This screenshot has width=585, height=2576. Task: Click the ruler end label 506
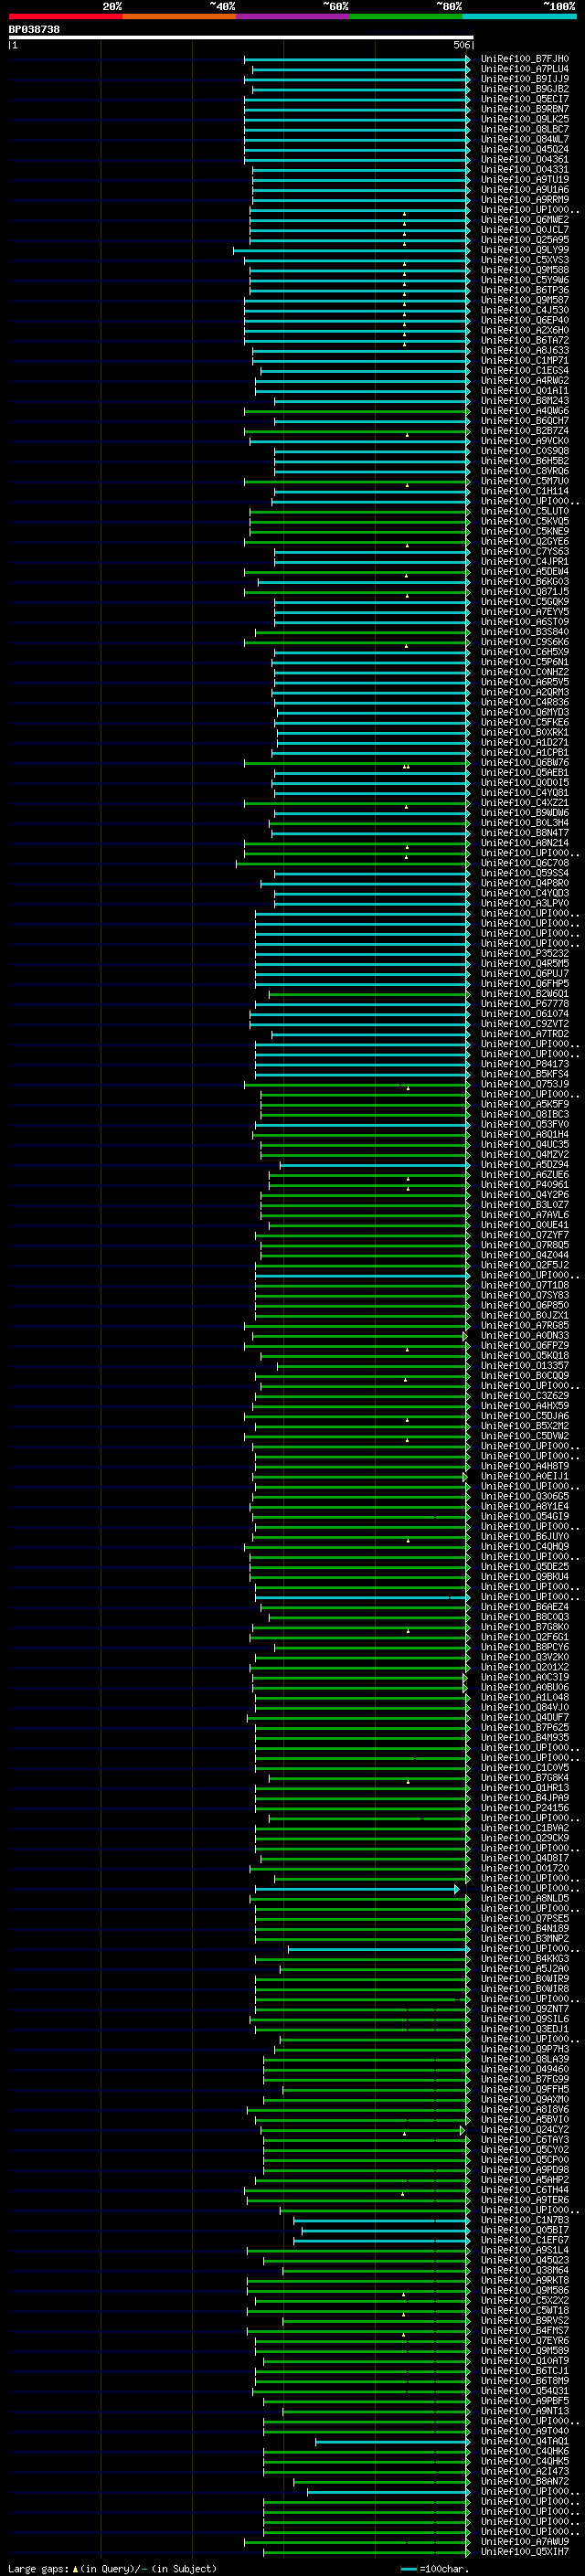coord(461,45)
